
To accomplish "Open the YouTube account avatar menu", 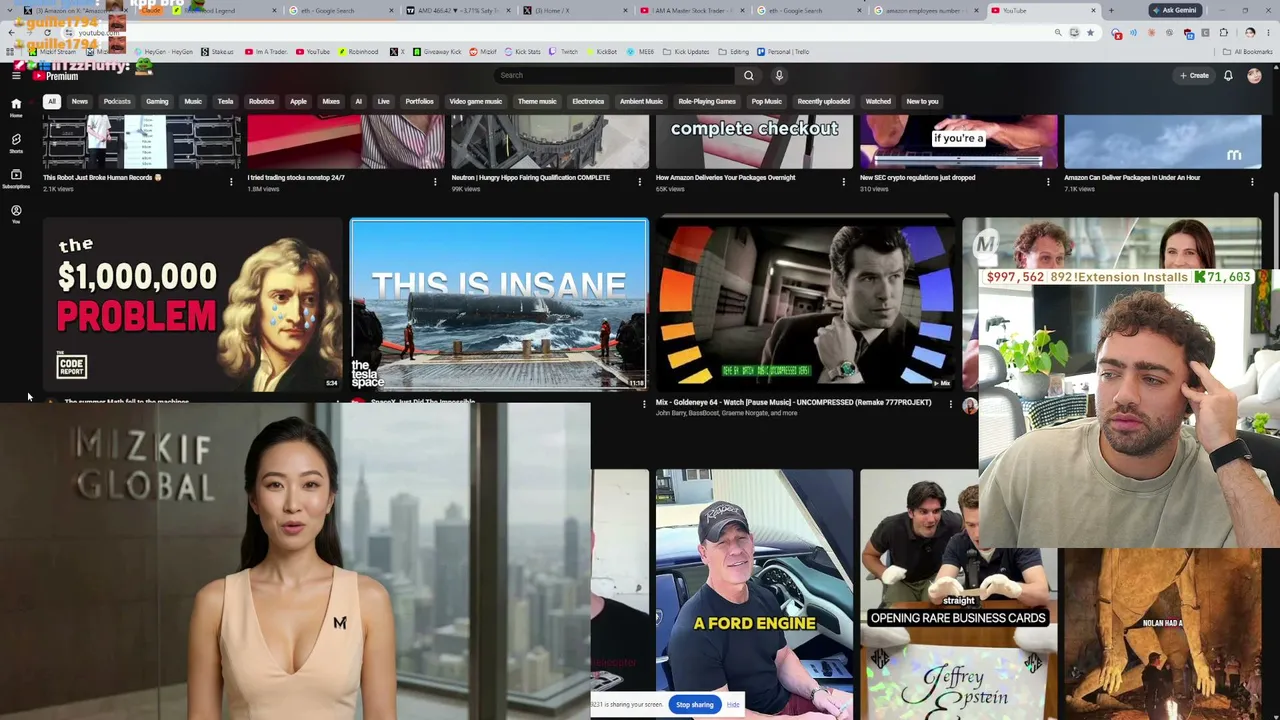I will click(1254, 75).
